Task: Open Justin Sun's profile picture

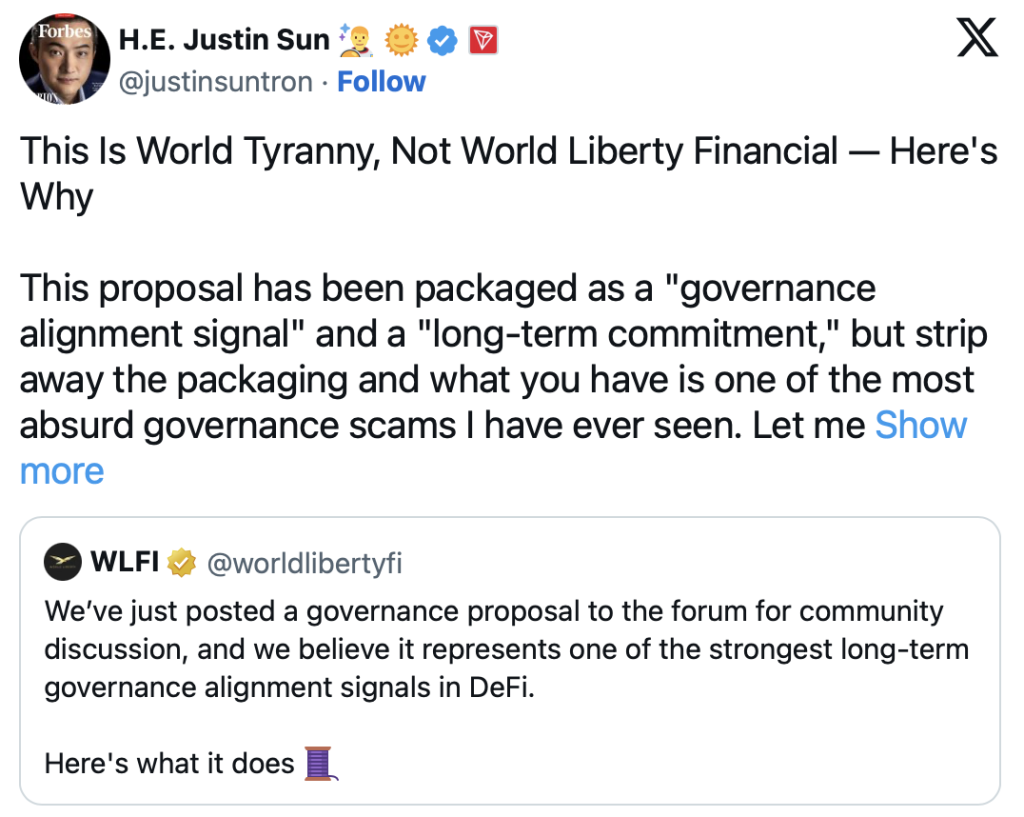Action: 63,60
